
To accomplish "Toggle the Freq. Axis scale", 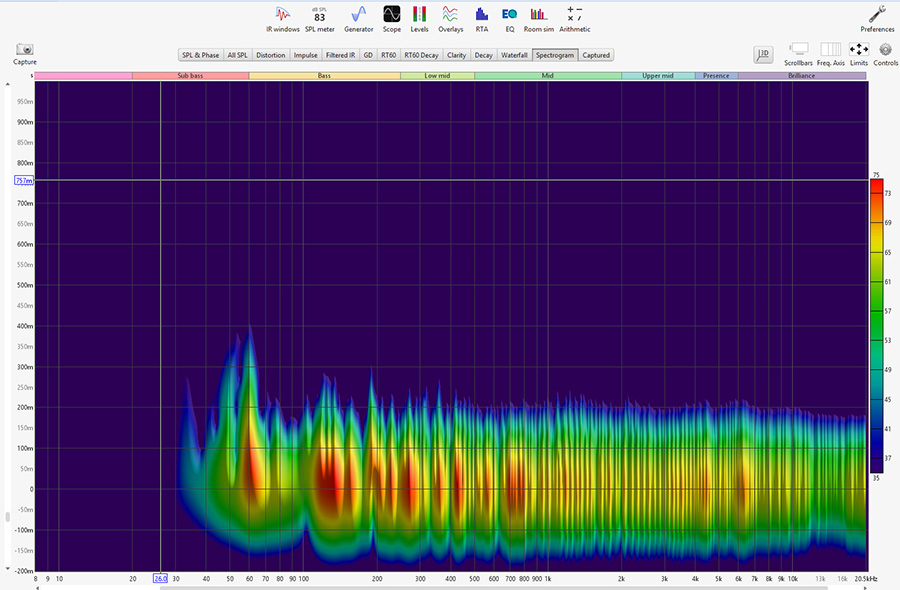I will 831,49.
